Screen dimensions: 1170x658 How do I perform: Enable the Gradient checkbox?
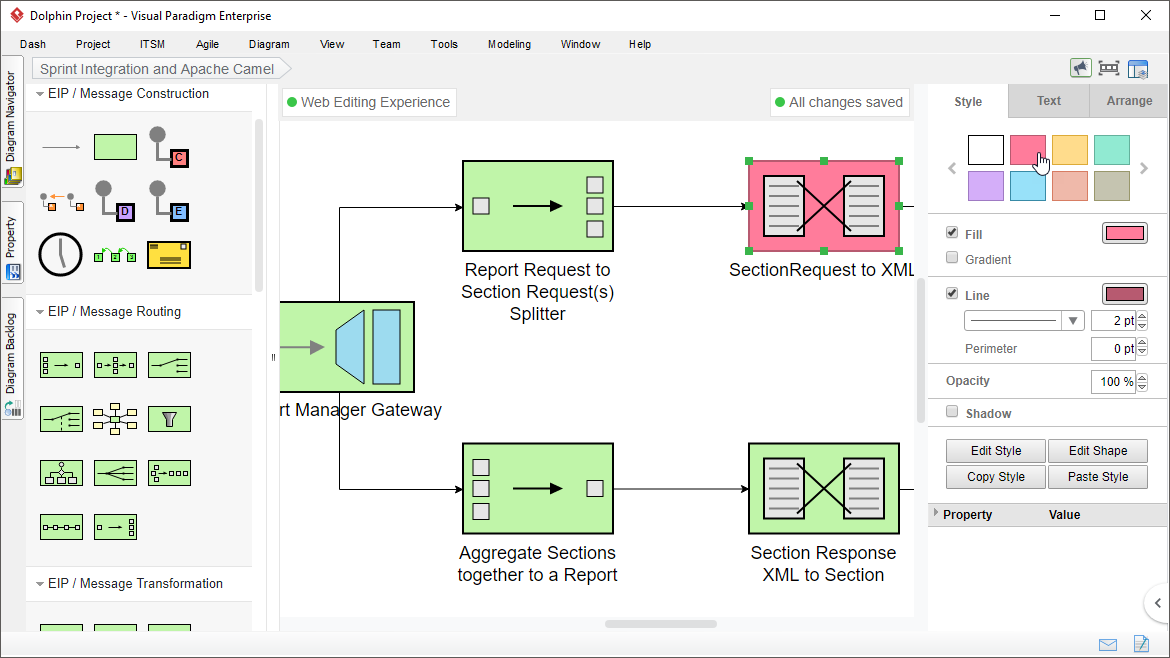click(x=952, y=258)
